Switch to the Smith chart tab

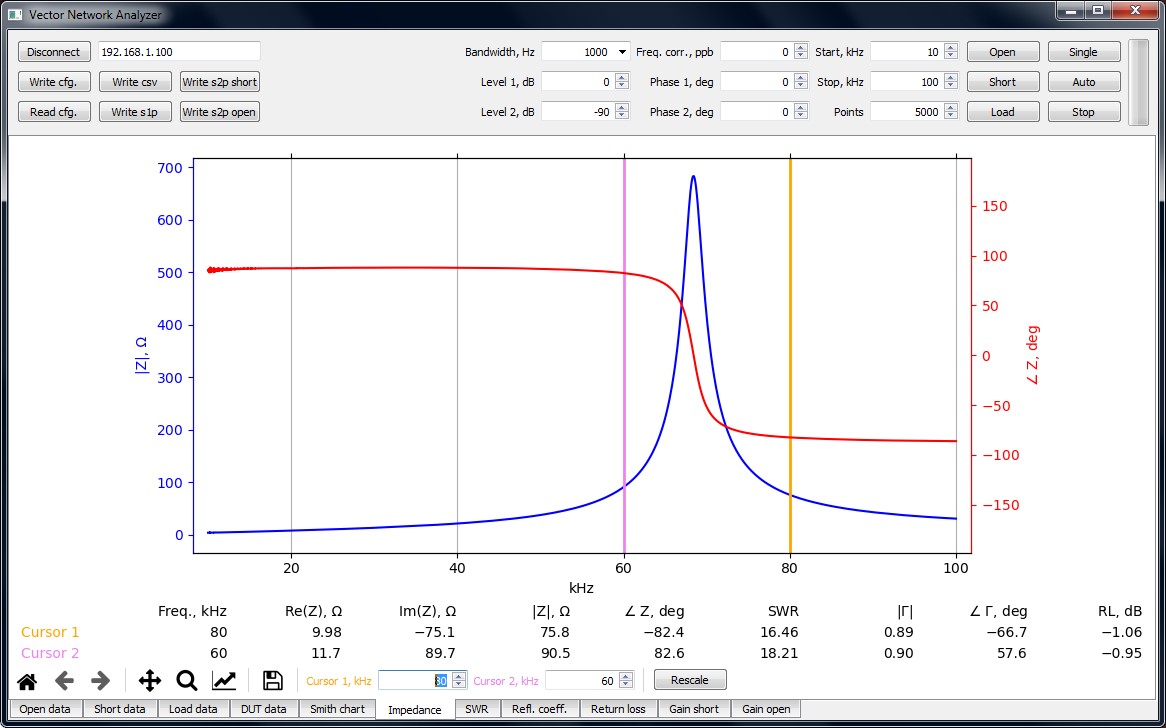pyautogui.click(x=337, y=709)
